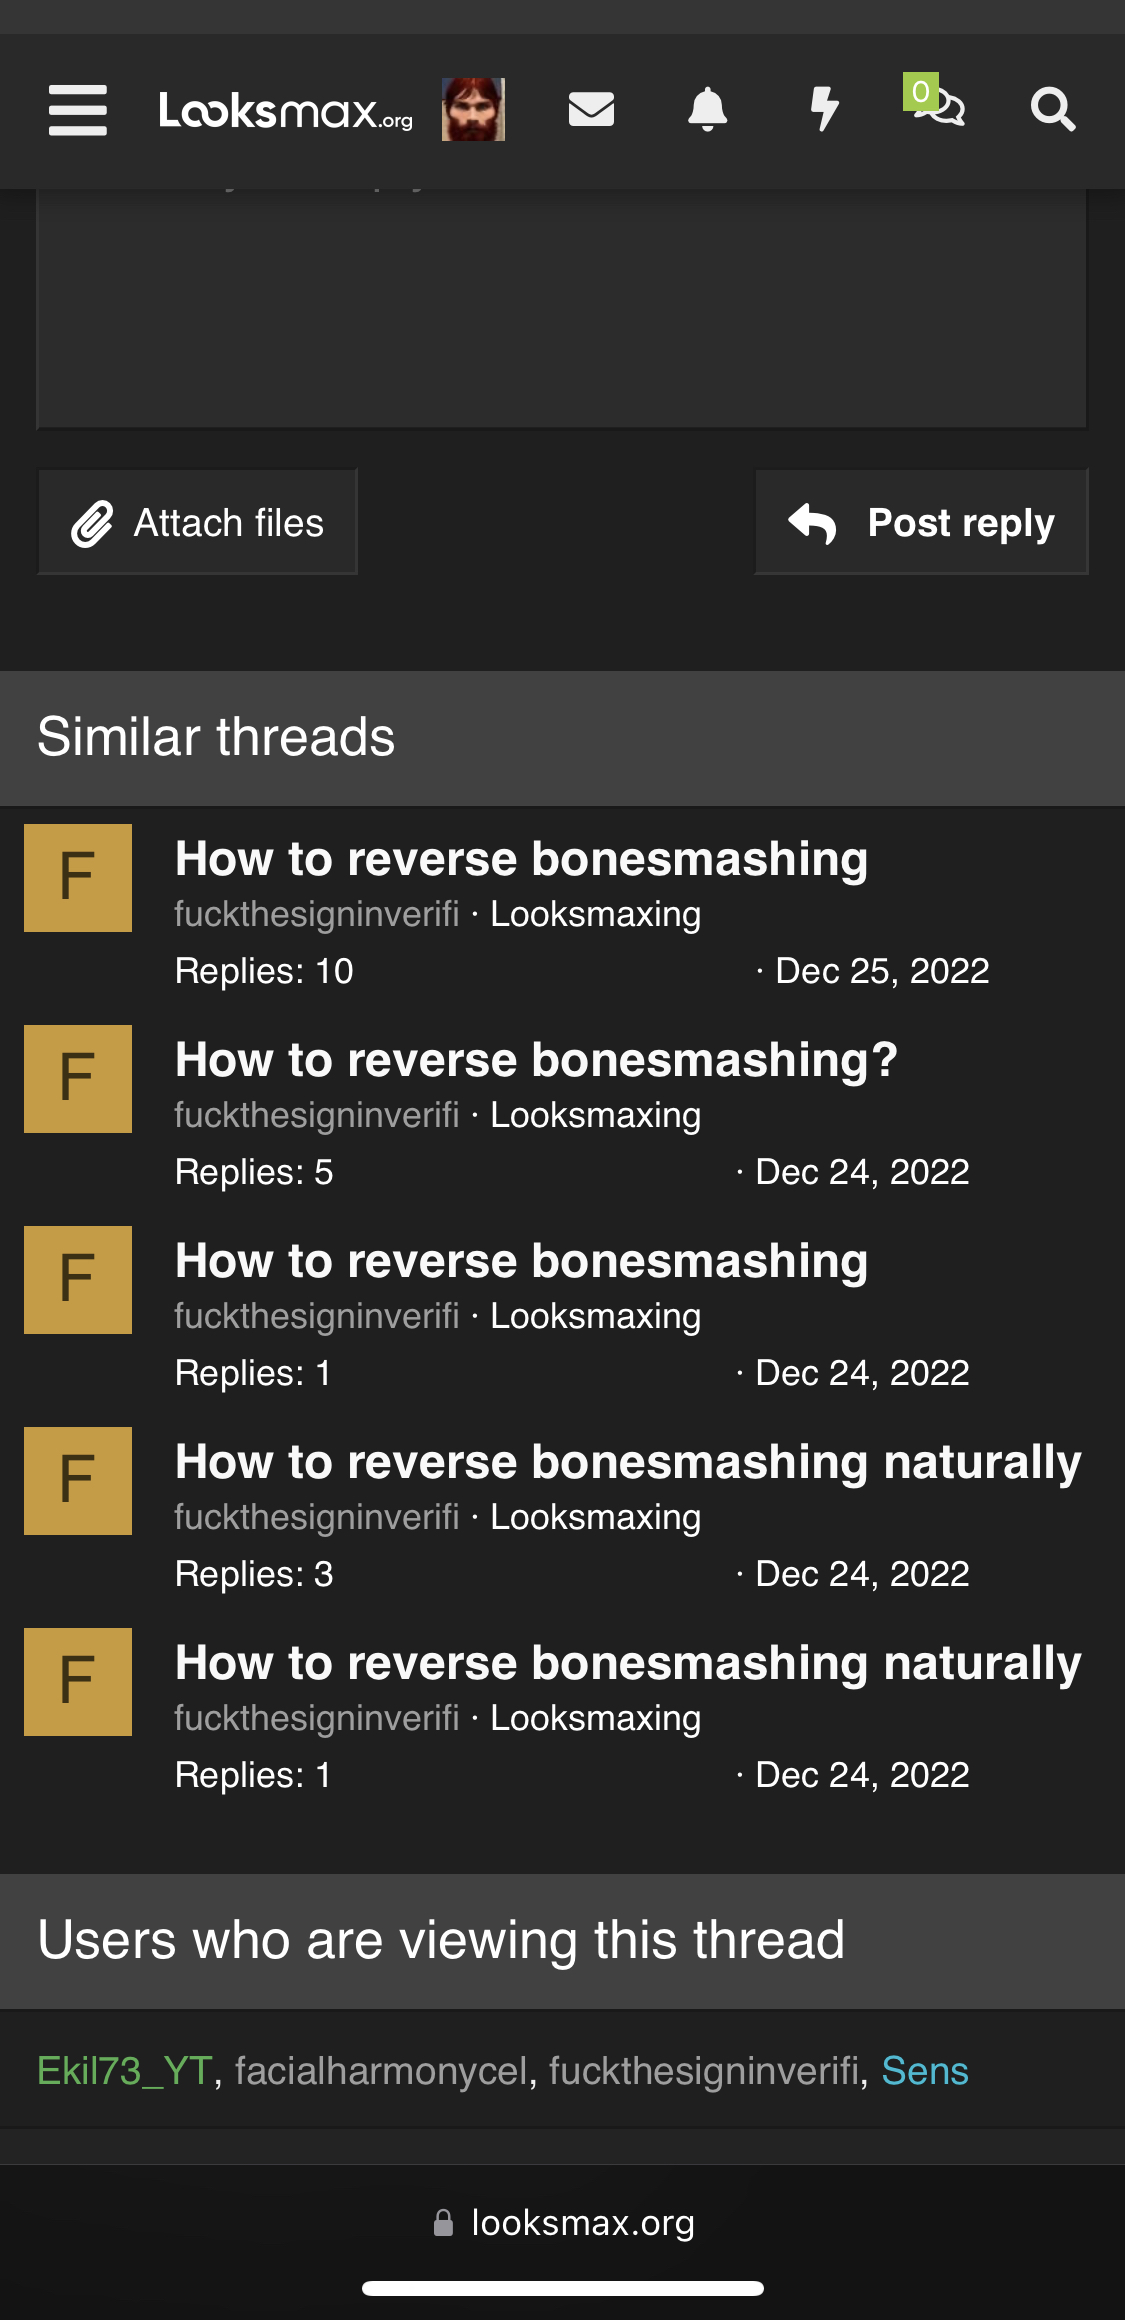Open thread 'How to reverse bonesmashing?' with question mark
1125x2320 pixels.
click(536, 1060)
